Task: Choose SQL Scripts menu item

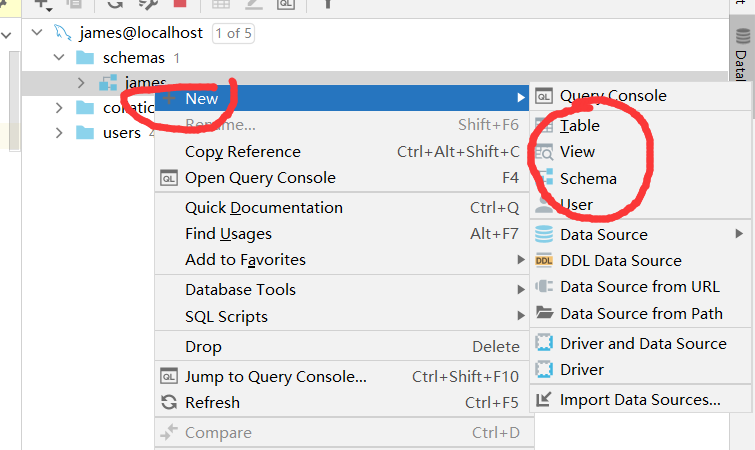Action: 342,316
